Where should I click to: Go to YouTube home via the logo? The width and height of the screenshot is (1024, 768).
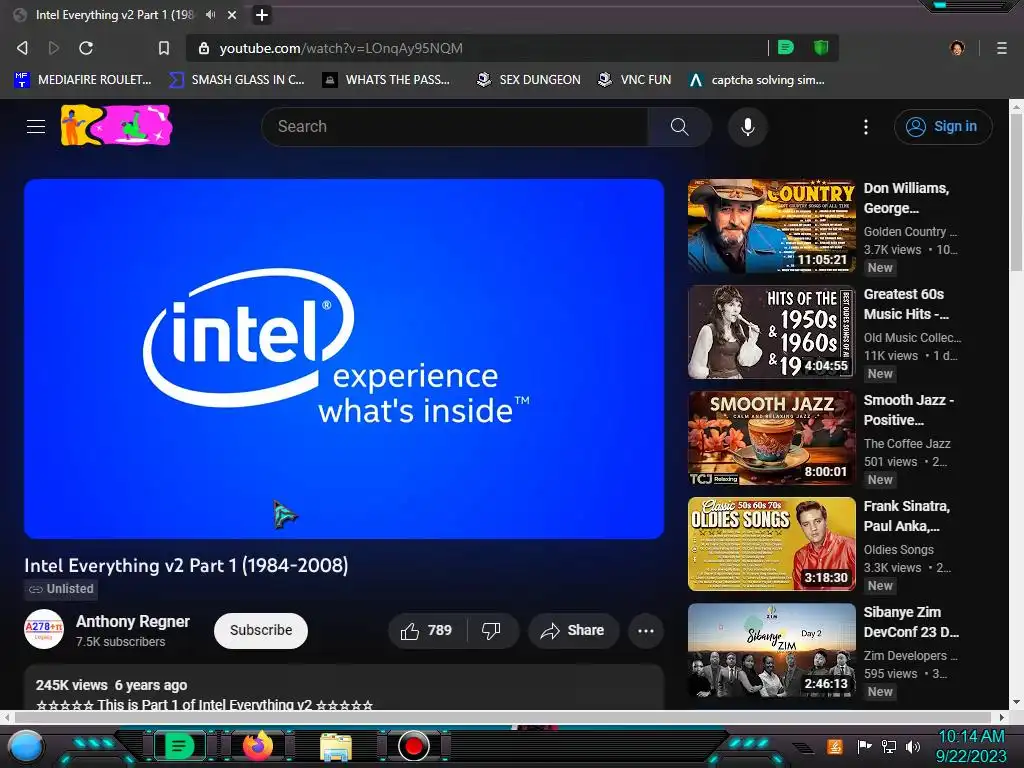coord(116,125)
